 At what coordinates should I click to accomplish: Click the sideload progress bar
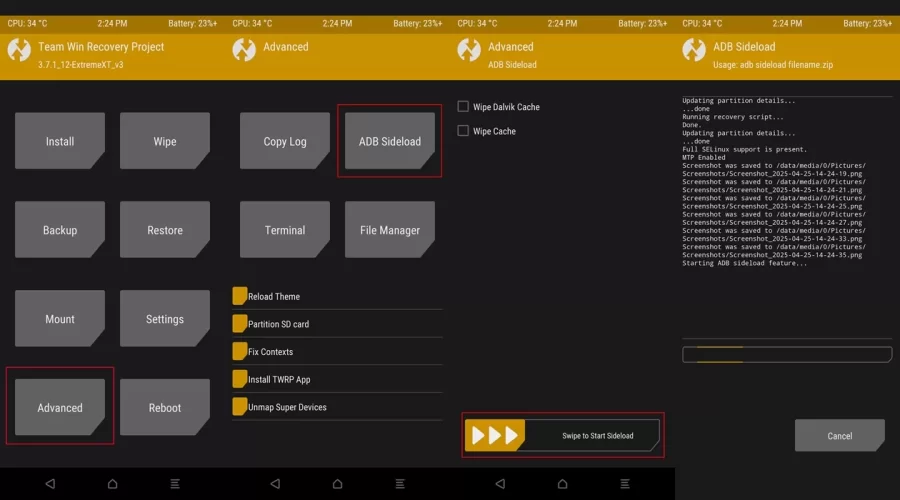[x=787, y=354]
